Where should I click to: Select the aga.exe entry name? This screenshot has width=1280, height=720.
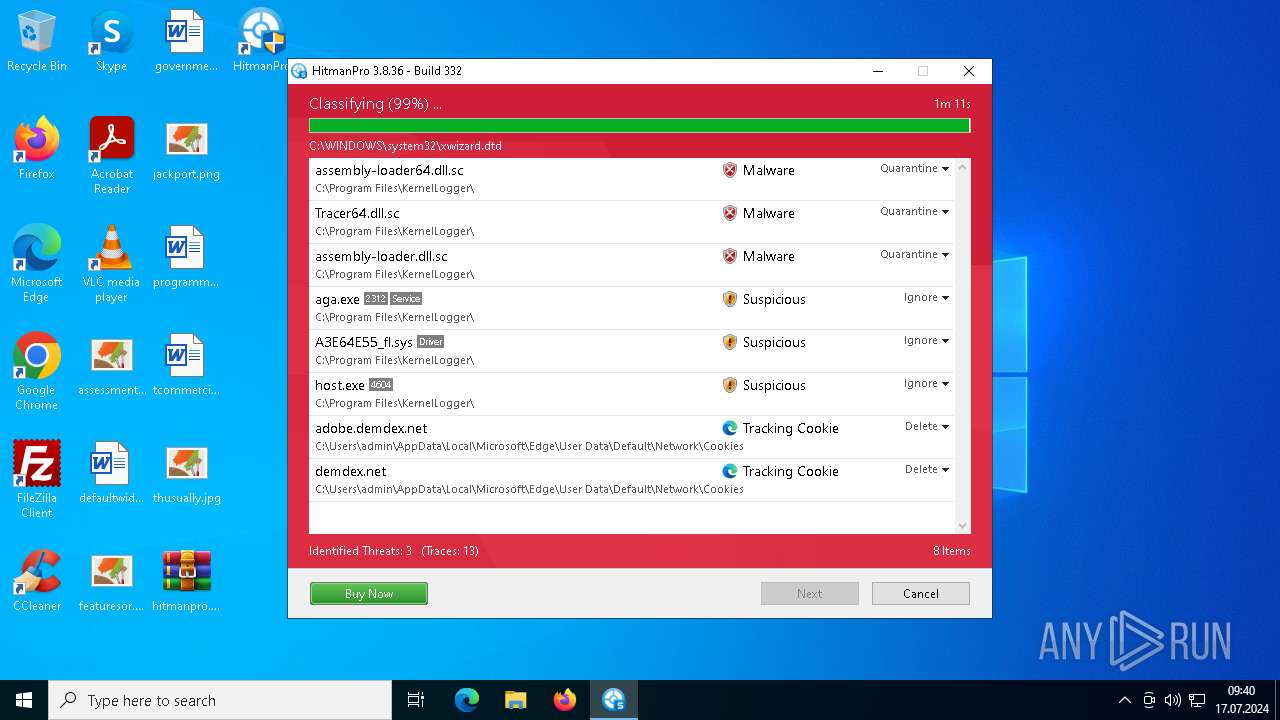point(337,299)
